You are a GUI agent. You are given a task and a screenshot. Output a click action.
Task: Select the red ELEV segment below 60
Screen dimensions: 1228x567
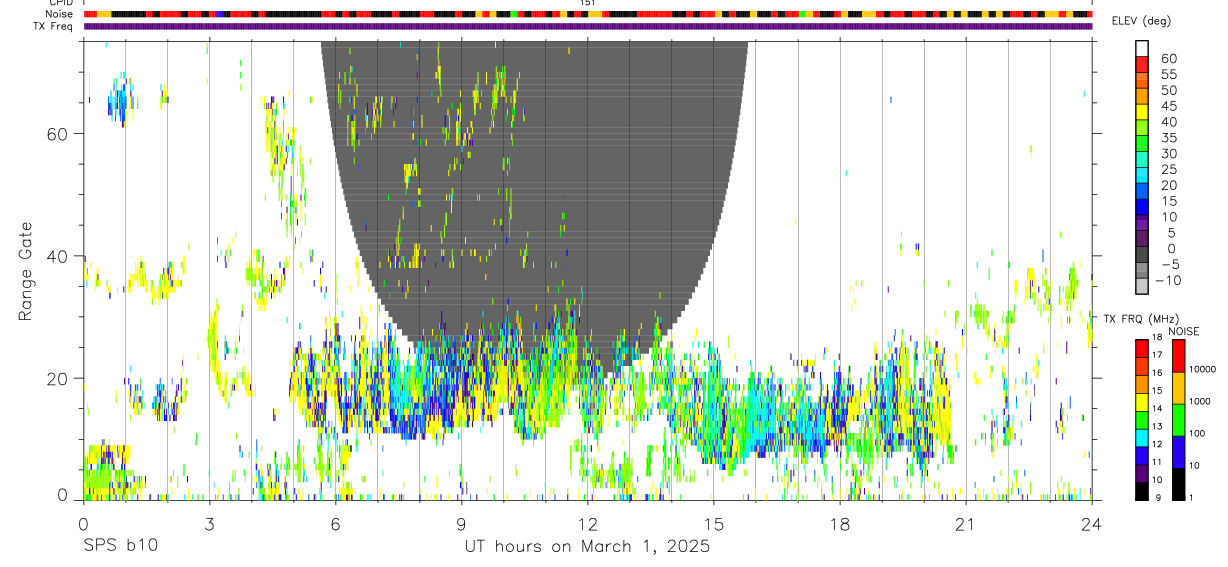pyautogui.click(x=1142, y=65)
